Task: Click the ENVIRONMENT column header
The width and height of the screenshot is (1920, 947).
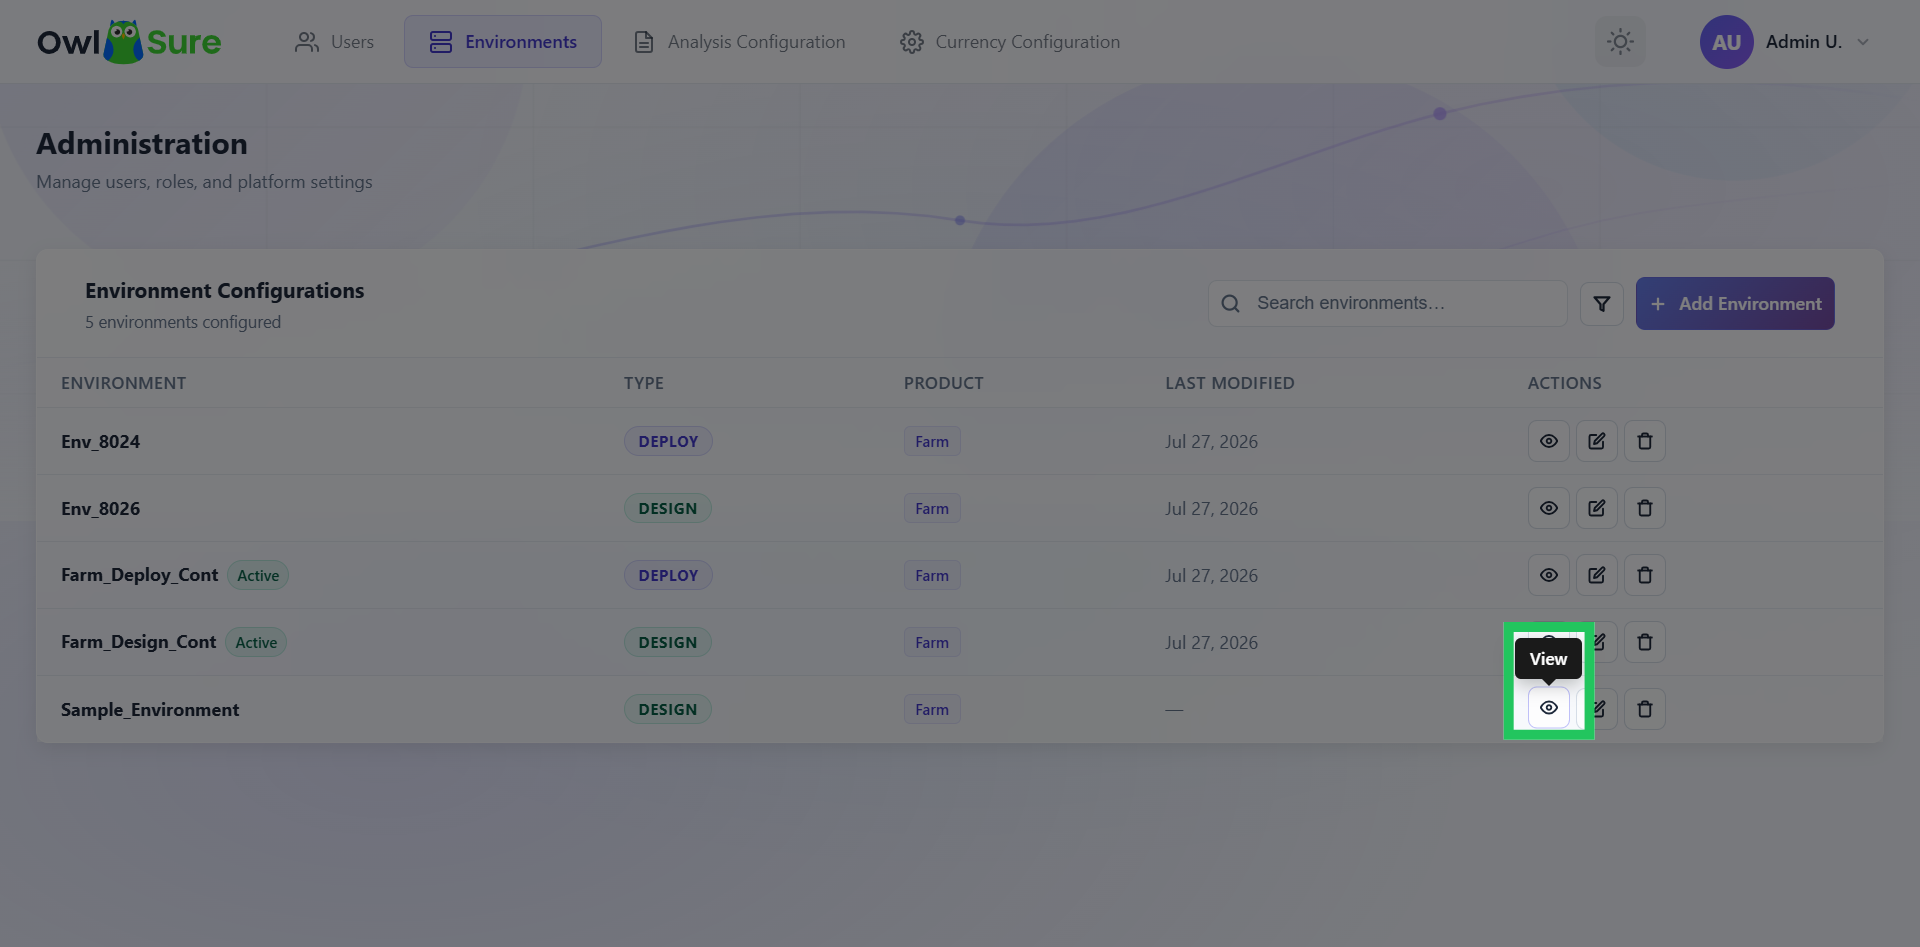Action: pos(123,383)
